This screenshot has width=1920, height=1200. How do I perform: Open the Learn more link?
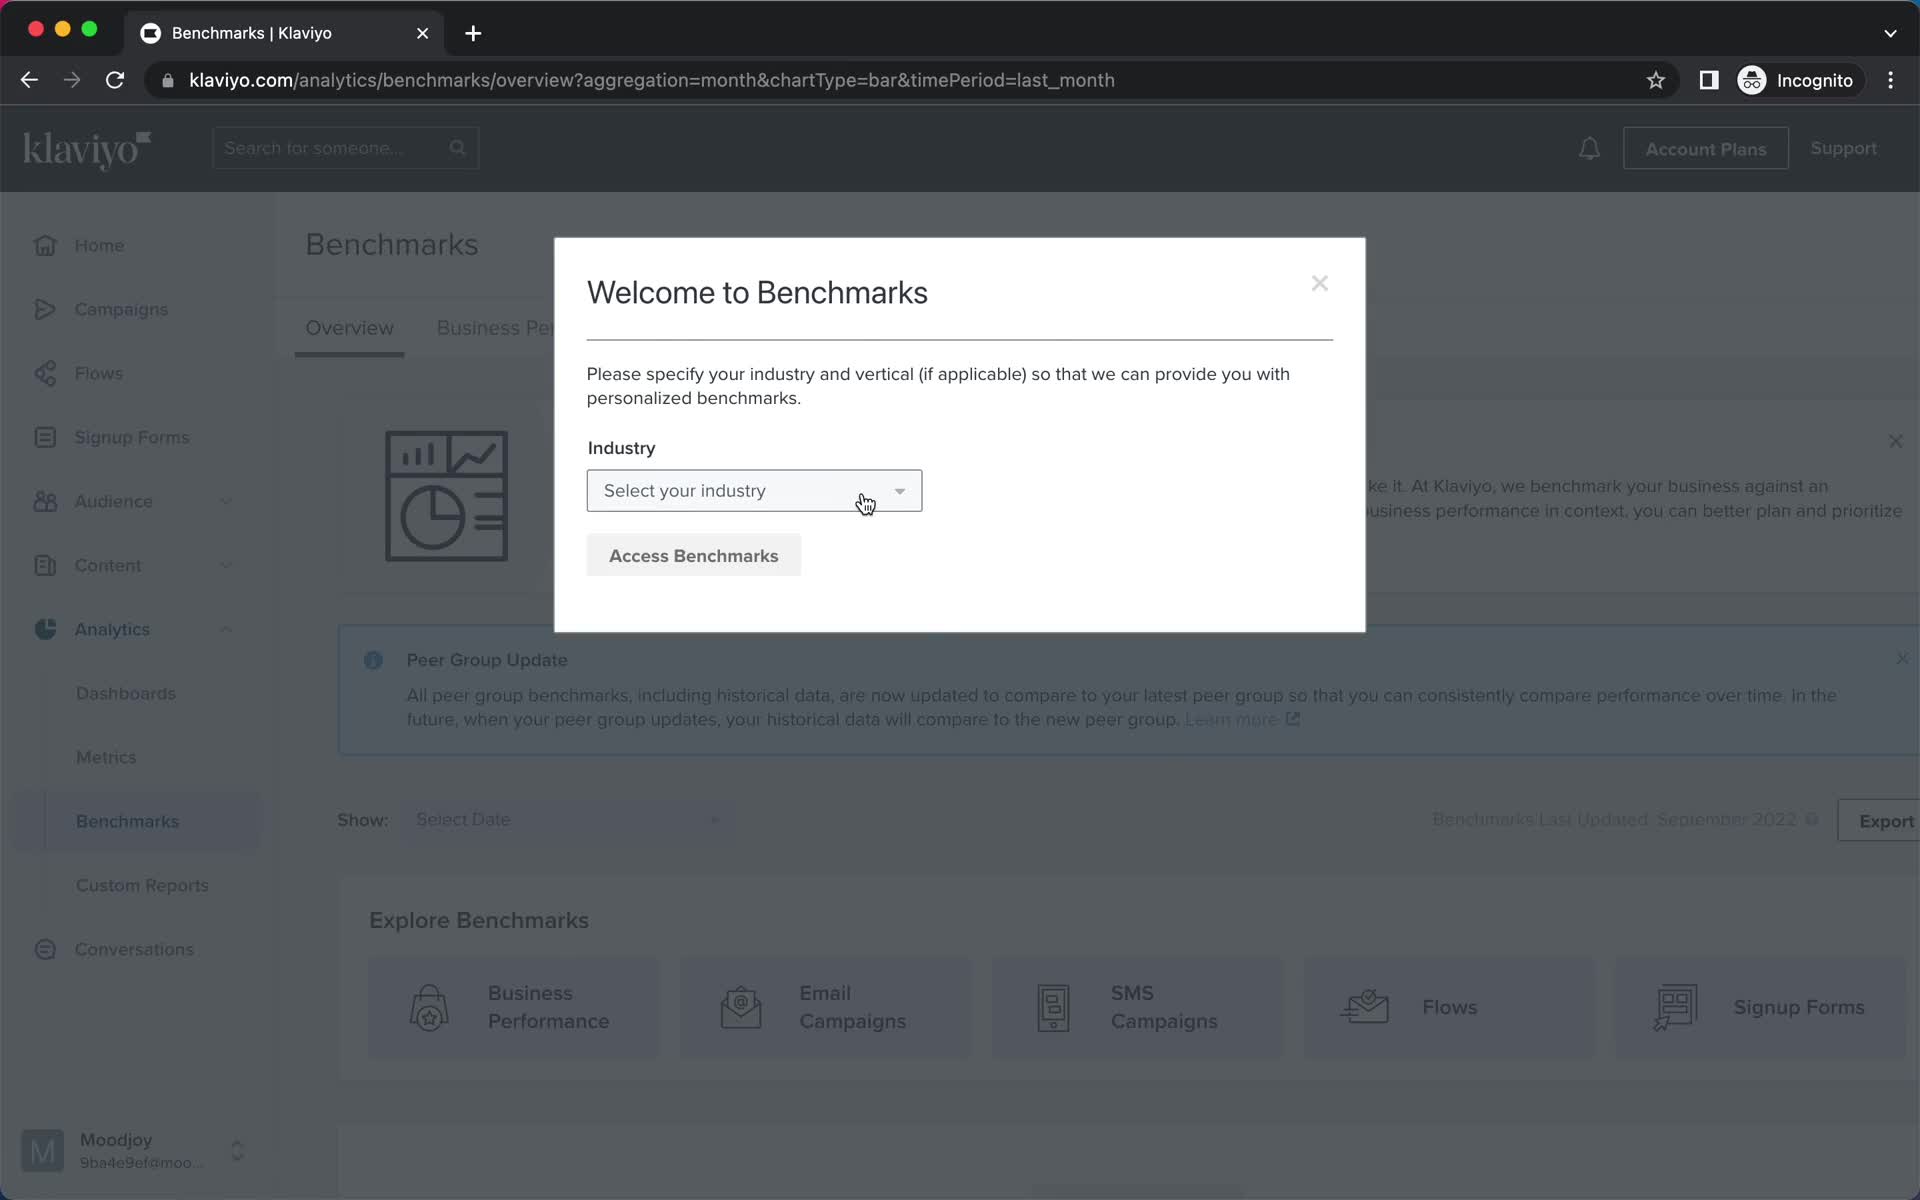[1241, 720]
